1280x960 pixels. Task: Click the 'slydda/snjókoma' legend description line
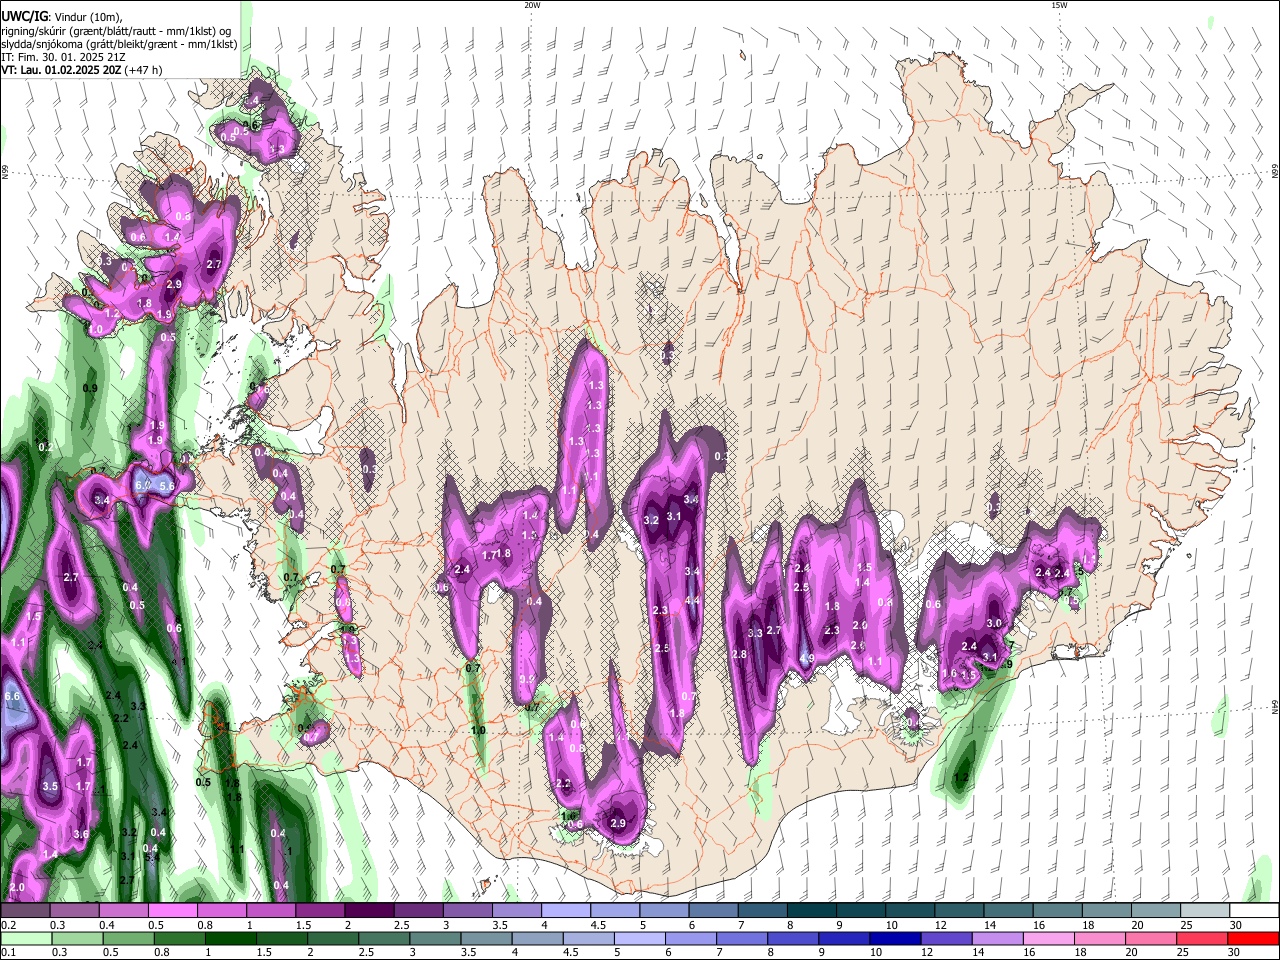119,44
